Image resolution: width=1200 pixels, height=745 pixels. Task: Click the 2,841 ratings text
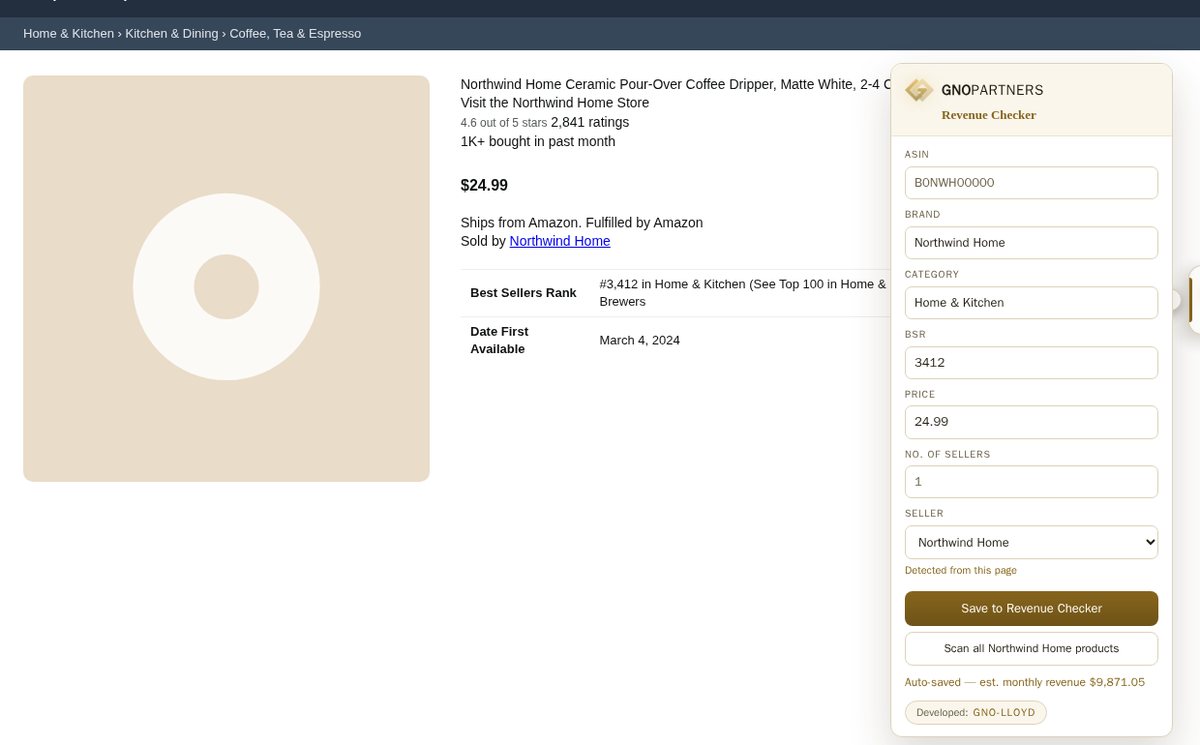(590, 122)
